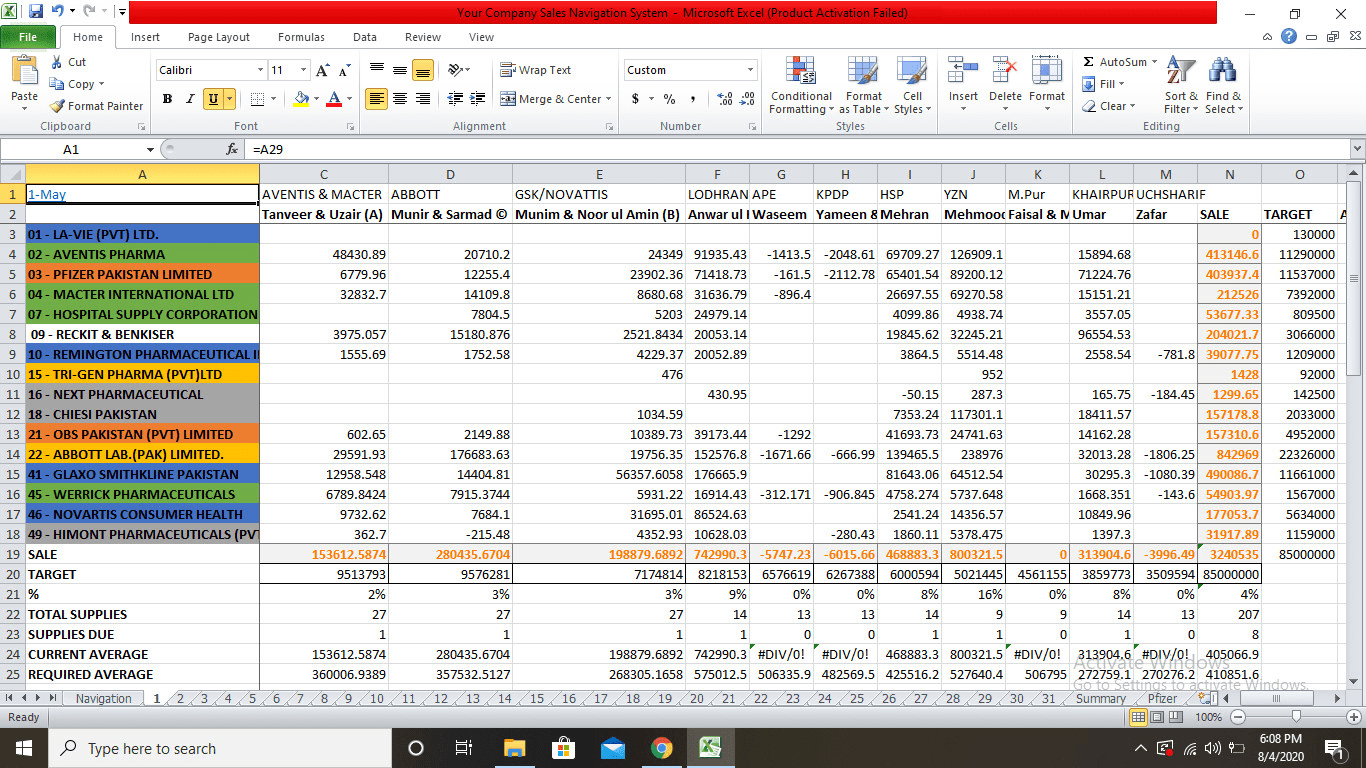Click the Save icon in Quick Access toolbar
Screen dimensions: 1366x768
pyautogui.click(x=36, y=13)
